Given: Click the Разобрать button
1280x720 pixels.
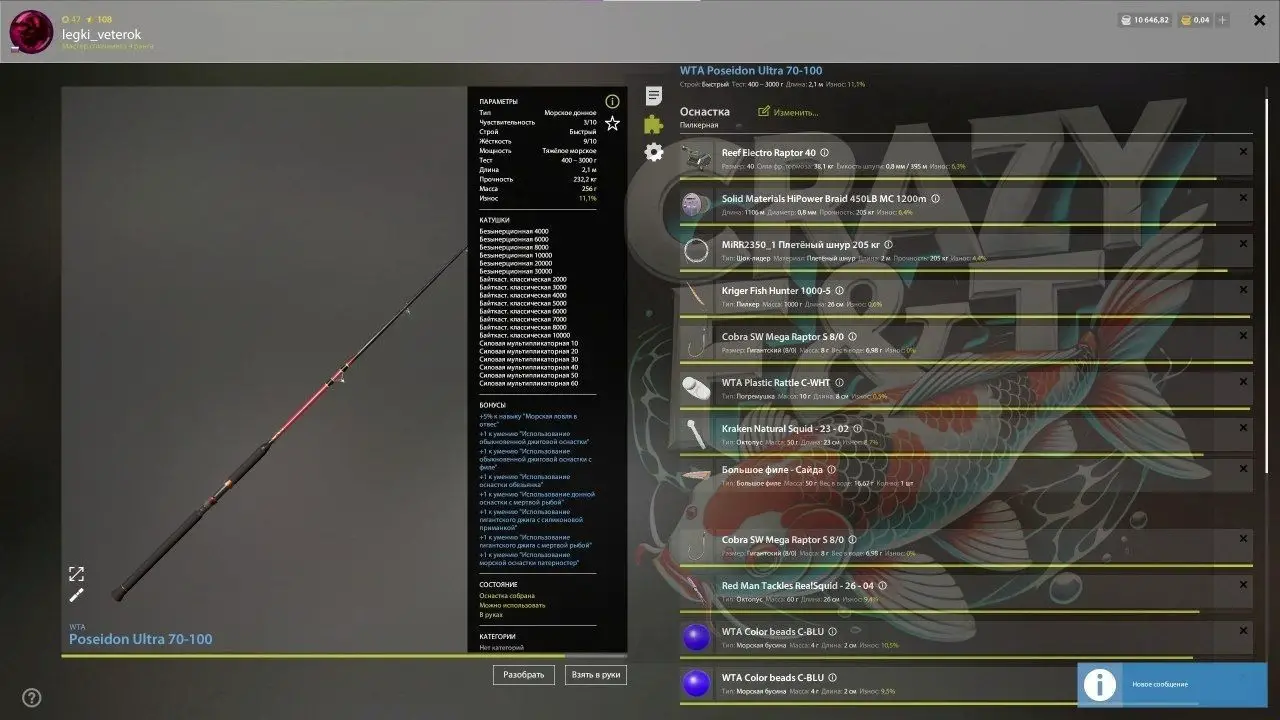Looking at the screenshot, I should tap(523, 675).
